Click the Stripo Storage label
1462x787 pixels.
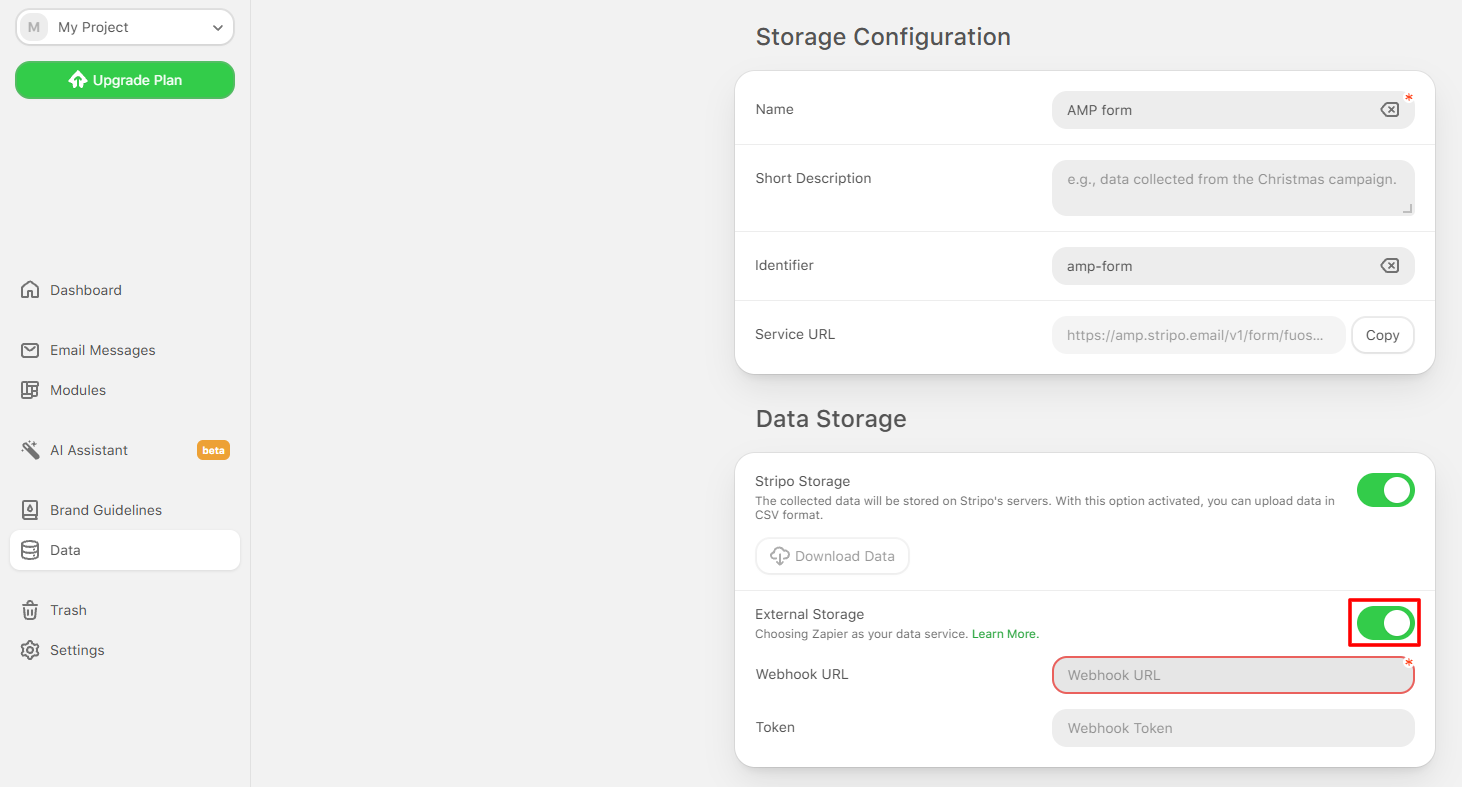[802, 481]
